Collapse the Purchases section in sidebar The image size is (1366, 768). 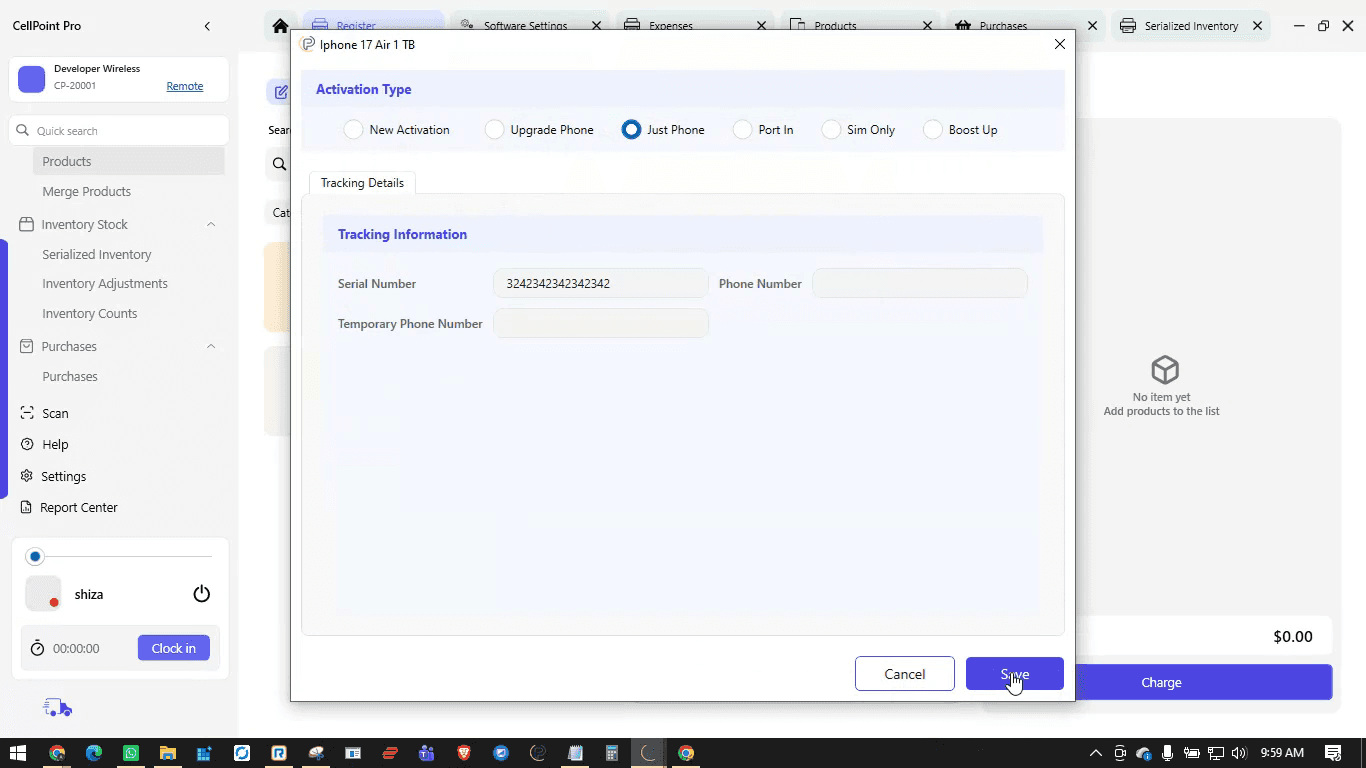pyautogui.click(x=211, y=347)
